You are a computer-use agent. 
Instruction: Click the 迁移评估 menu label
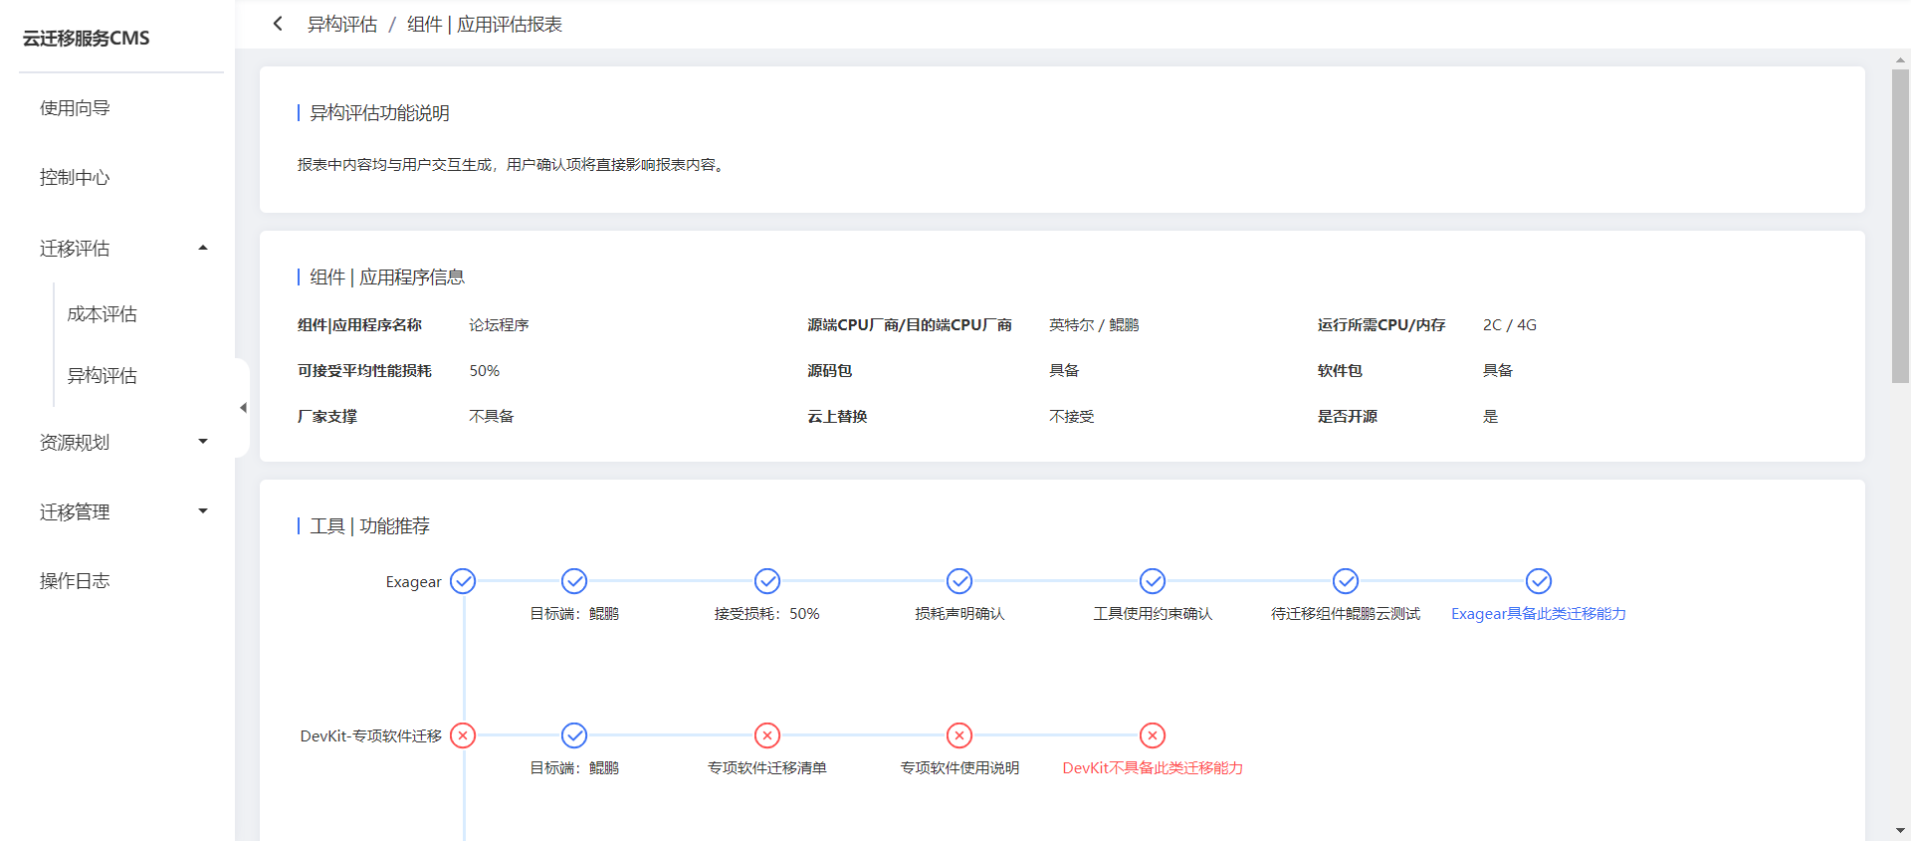75,248
